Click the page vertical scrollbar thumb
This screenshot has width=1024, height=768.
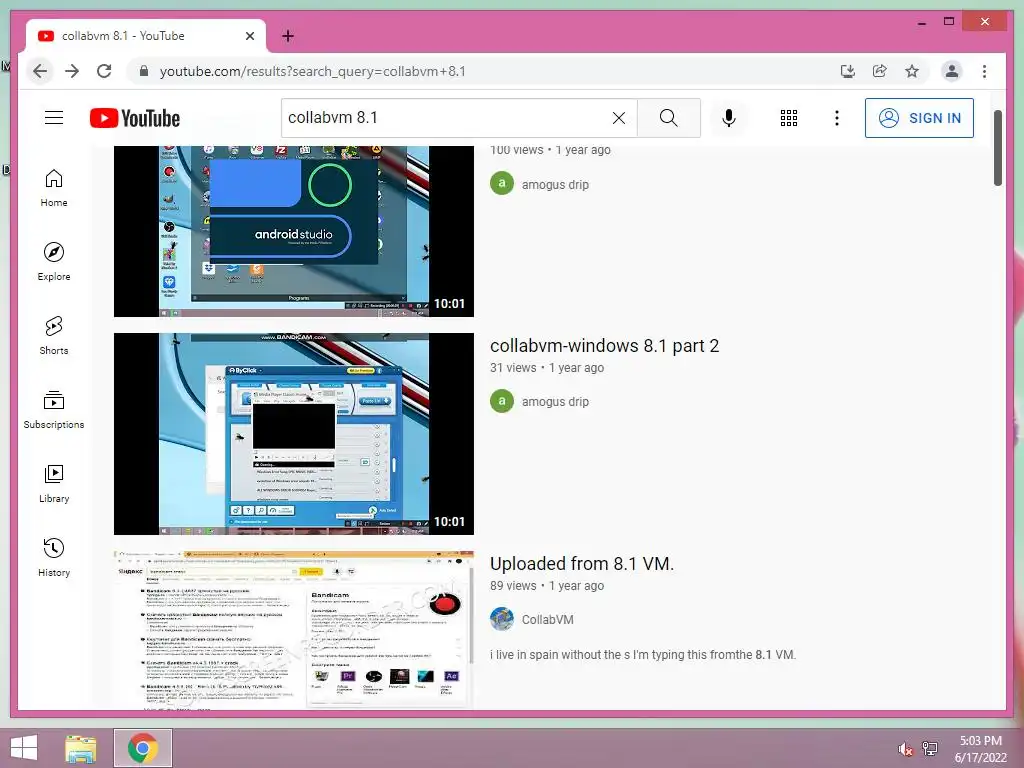[997, 148]
